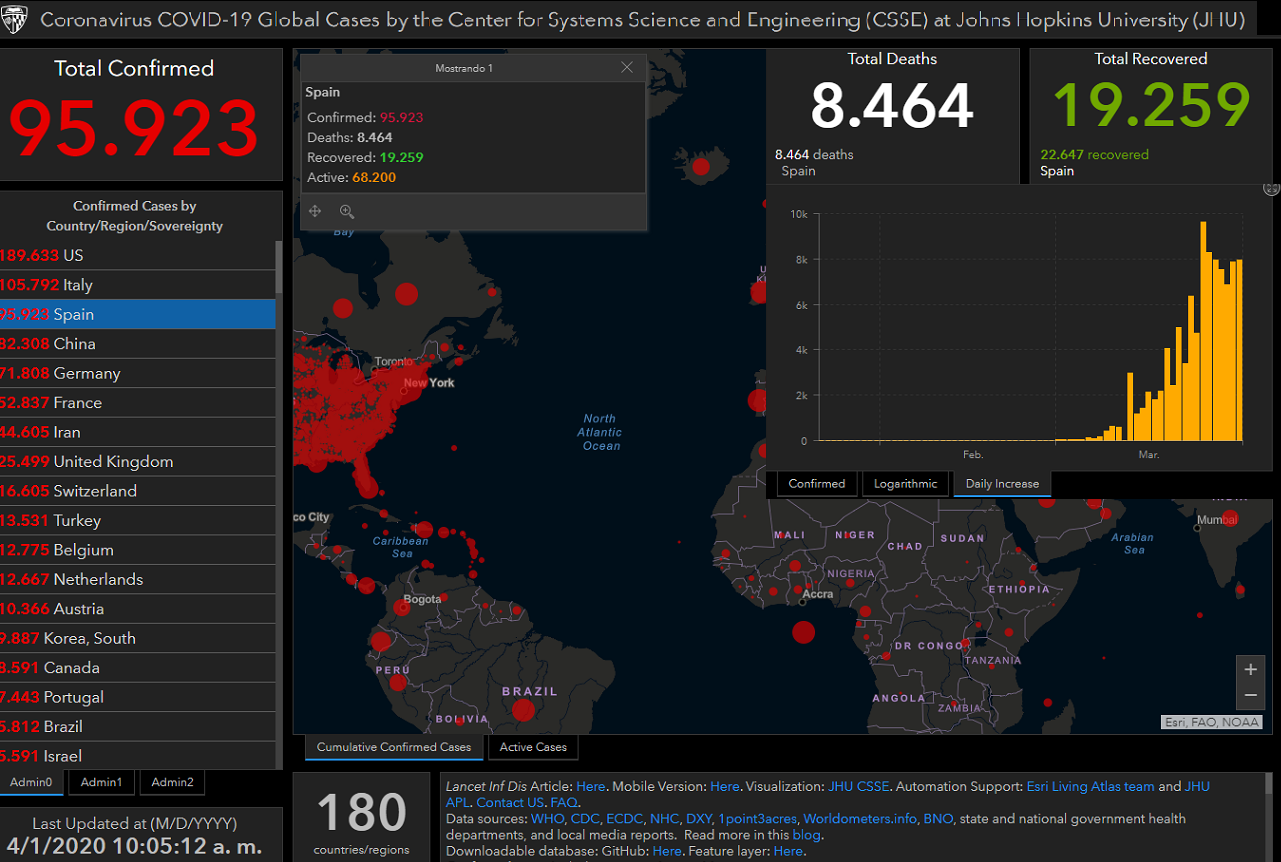Select Israel in the country list
Viewport: 1281px width, 862px height.
[x=138, y=756]
